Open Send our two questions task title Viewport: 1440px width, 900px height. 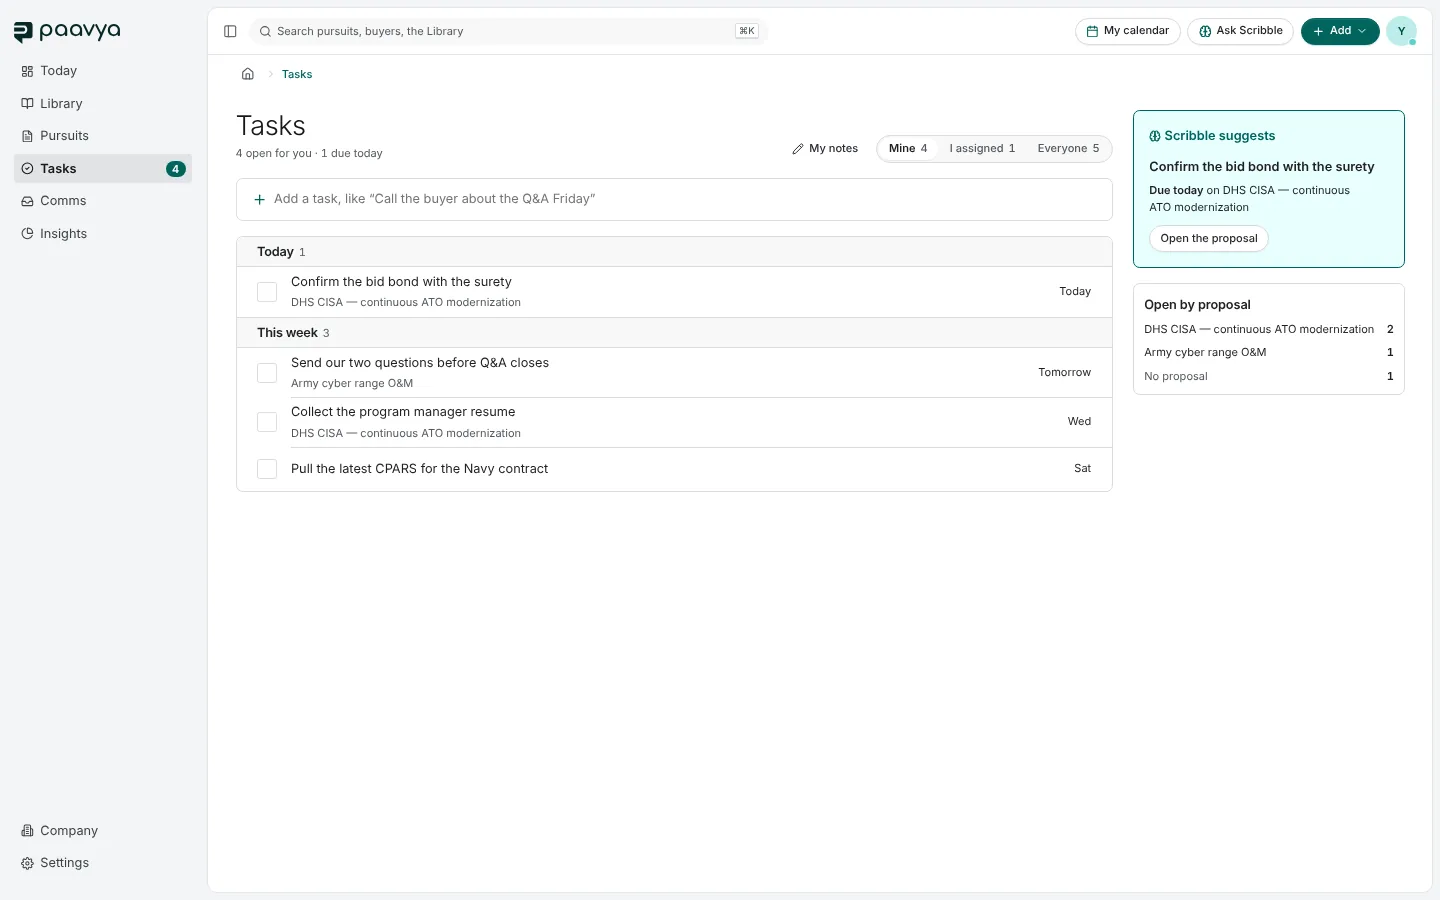pos(420,363)
